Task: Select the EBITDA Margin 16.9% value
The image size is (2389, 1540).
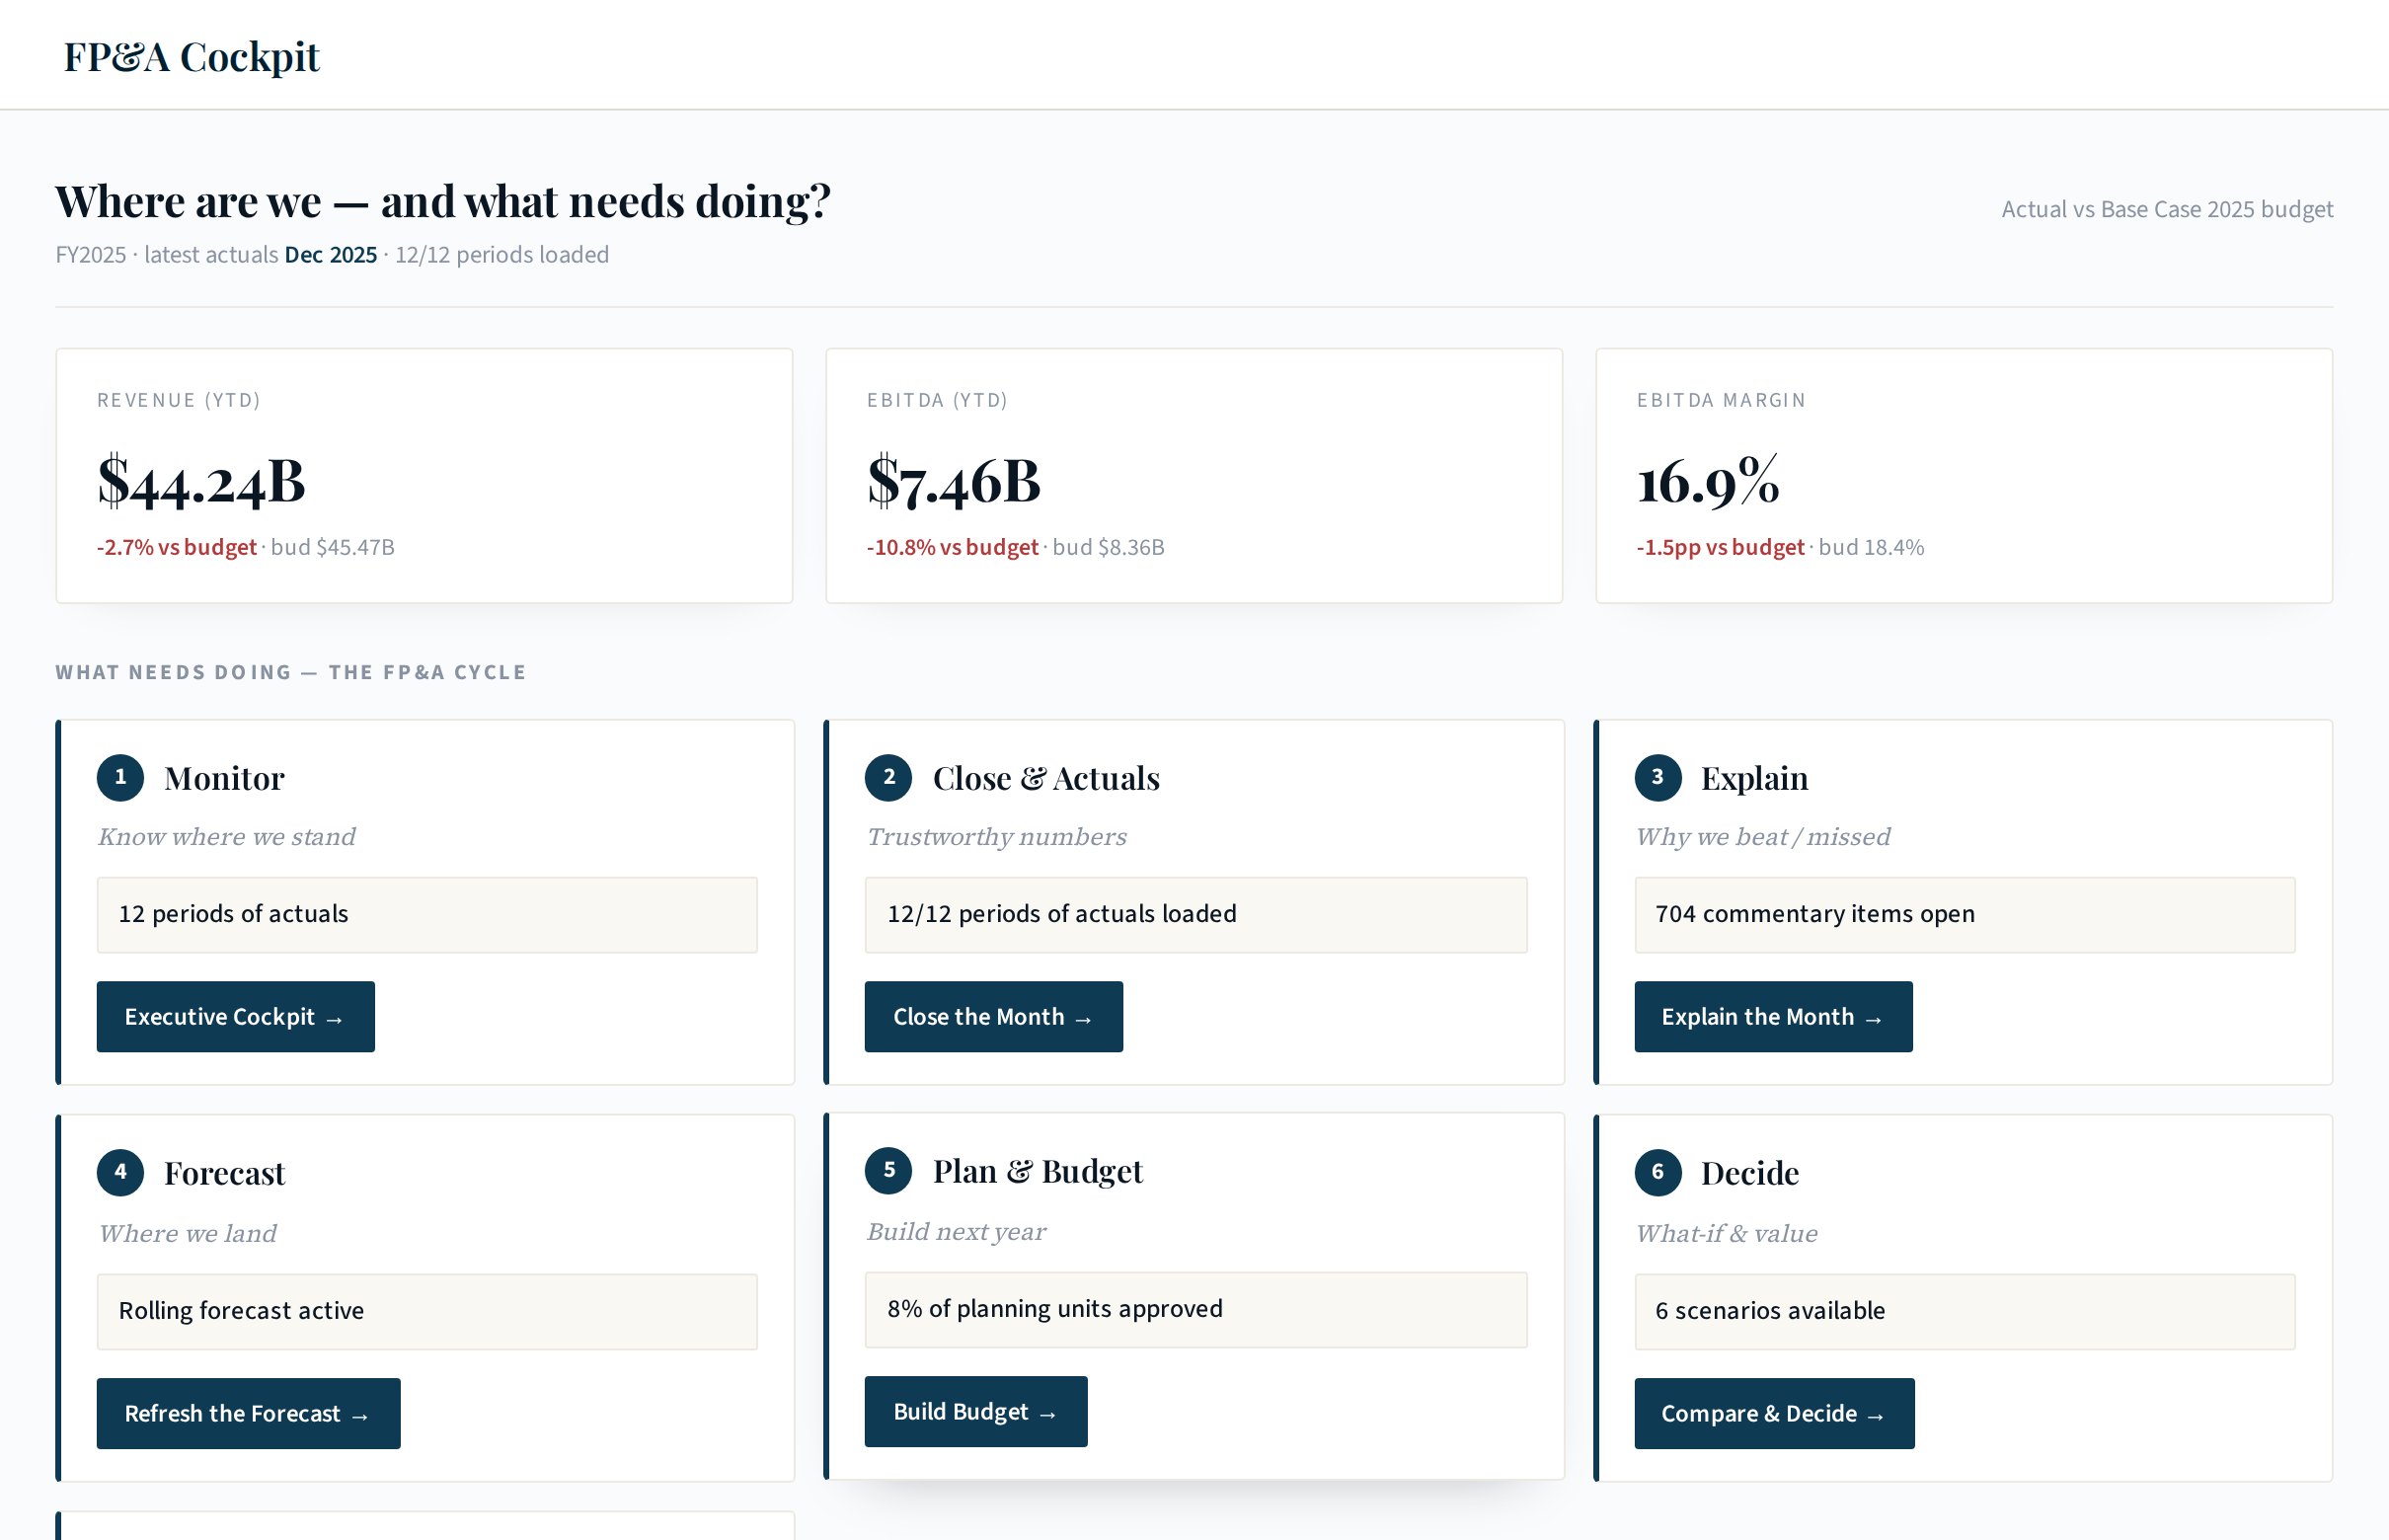Action: click(1708, 481)
